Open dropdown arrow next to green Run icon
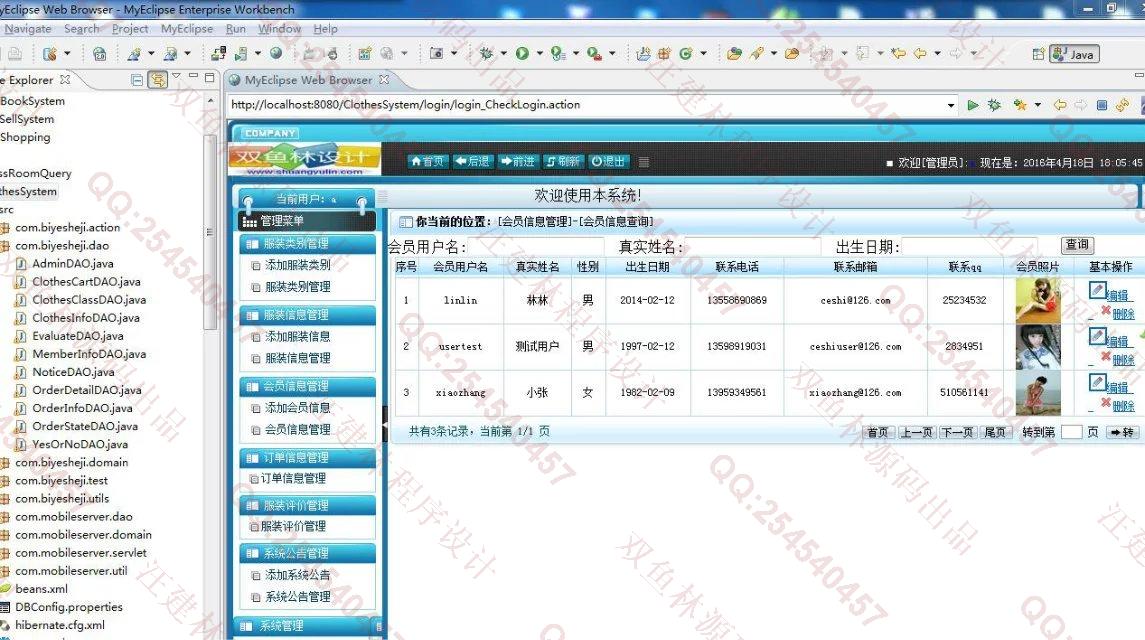The height and width of the screenshot is (640, 1145). (540, 53)
